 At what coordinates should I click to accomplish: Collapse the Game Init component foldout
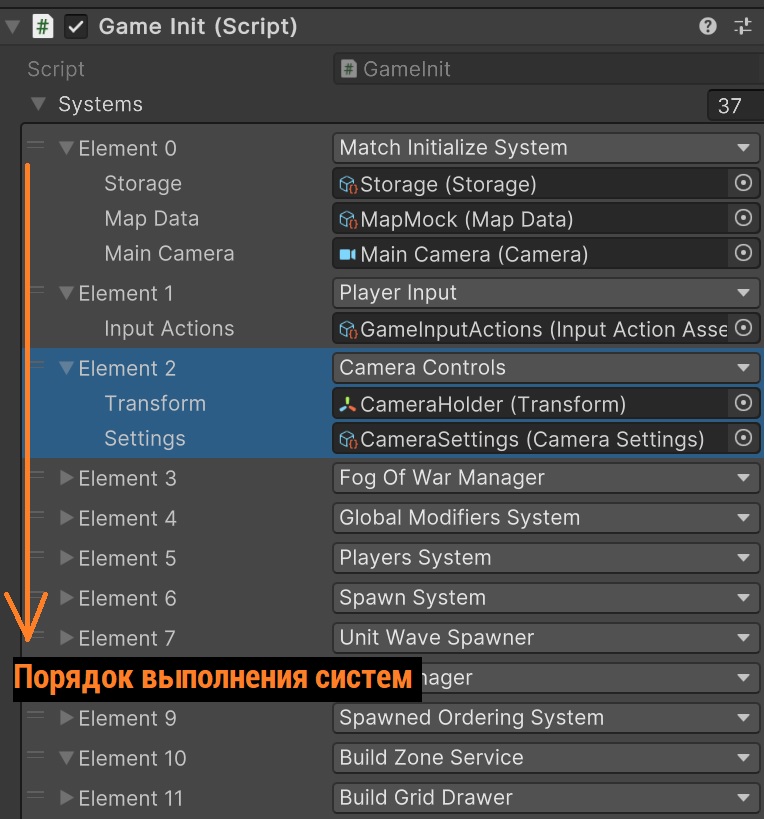(12, 27)
